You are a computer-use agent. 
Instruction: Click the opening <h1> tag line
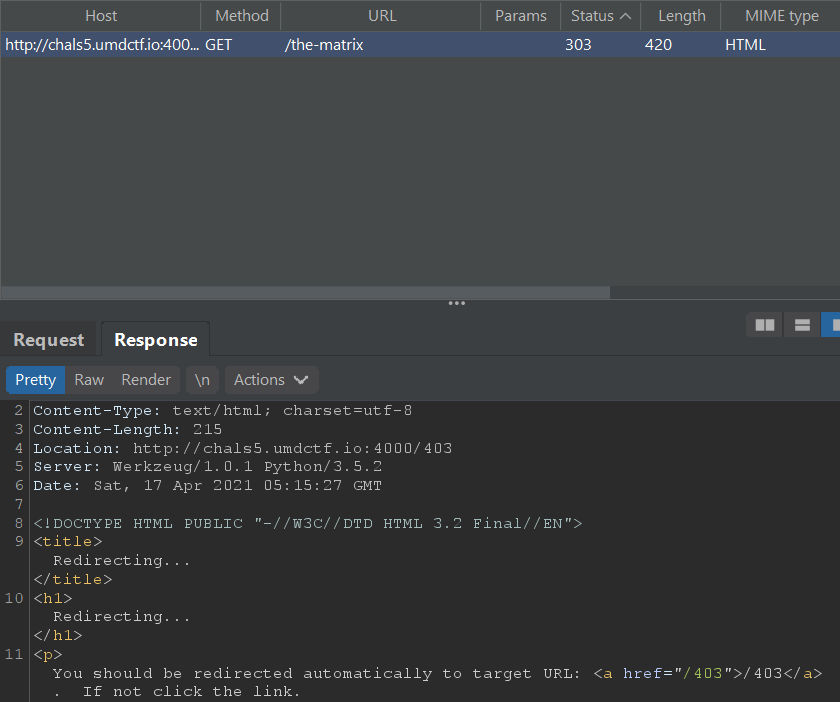click(52, 598)
